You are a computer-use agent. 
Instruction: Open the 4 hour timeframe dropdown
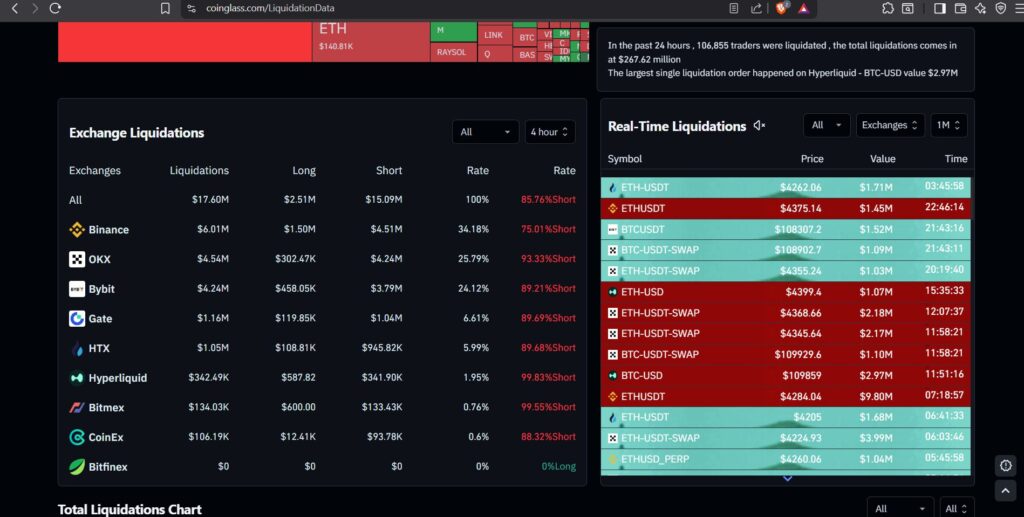pos(550,132)
